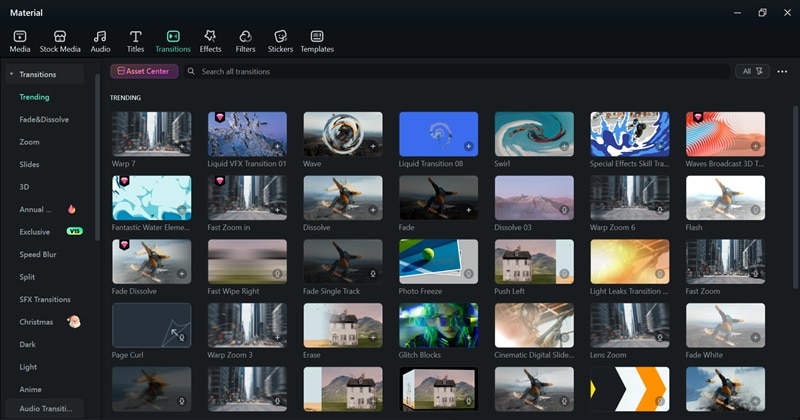
Task: Click the download icon on Warp Zoom 6
Action: pyautogui.click(x=660, y=210)
